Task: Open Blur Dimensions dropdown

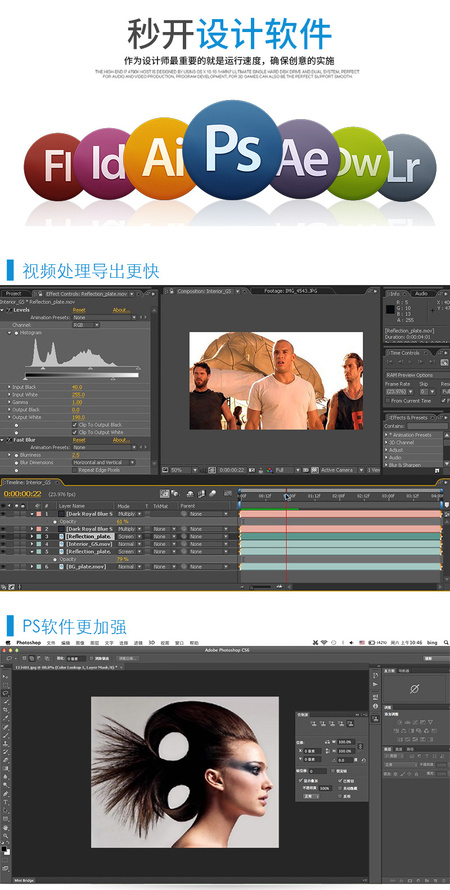Action: (x=104, y=463)
